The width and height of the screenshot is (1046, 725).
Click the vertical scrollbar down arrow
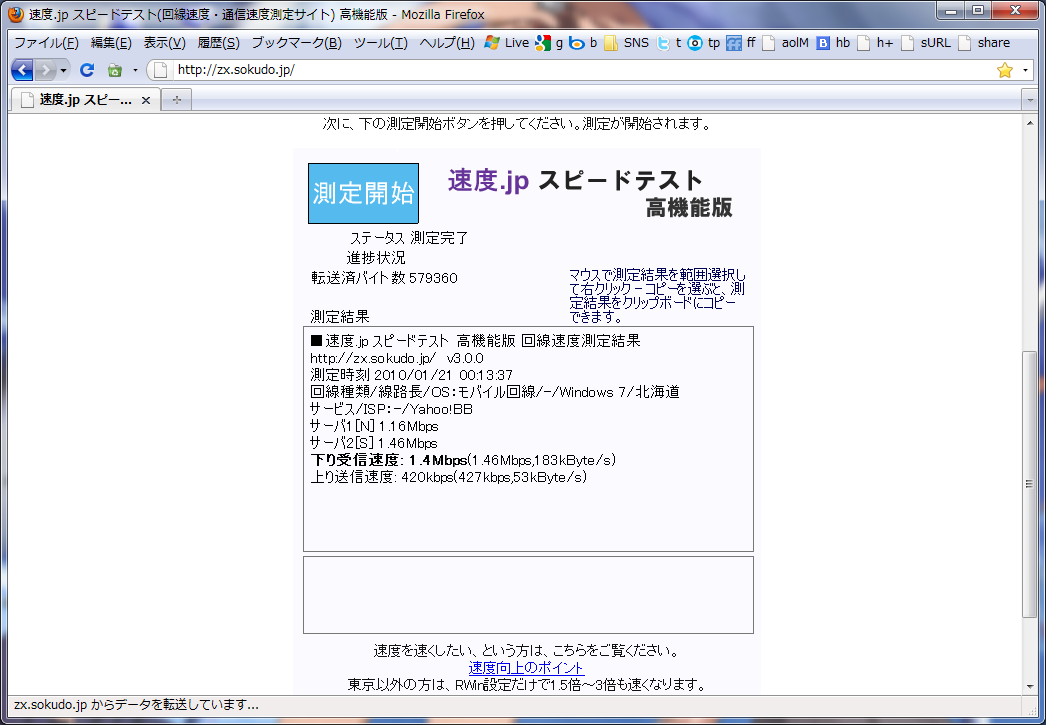pyautogui.click(x=1030, y=686)
